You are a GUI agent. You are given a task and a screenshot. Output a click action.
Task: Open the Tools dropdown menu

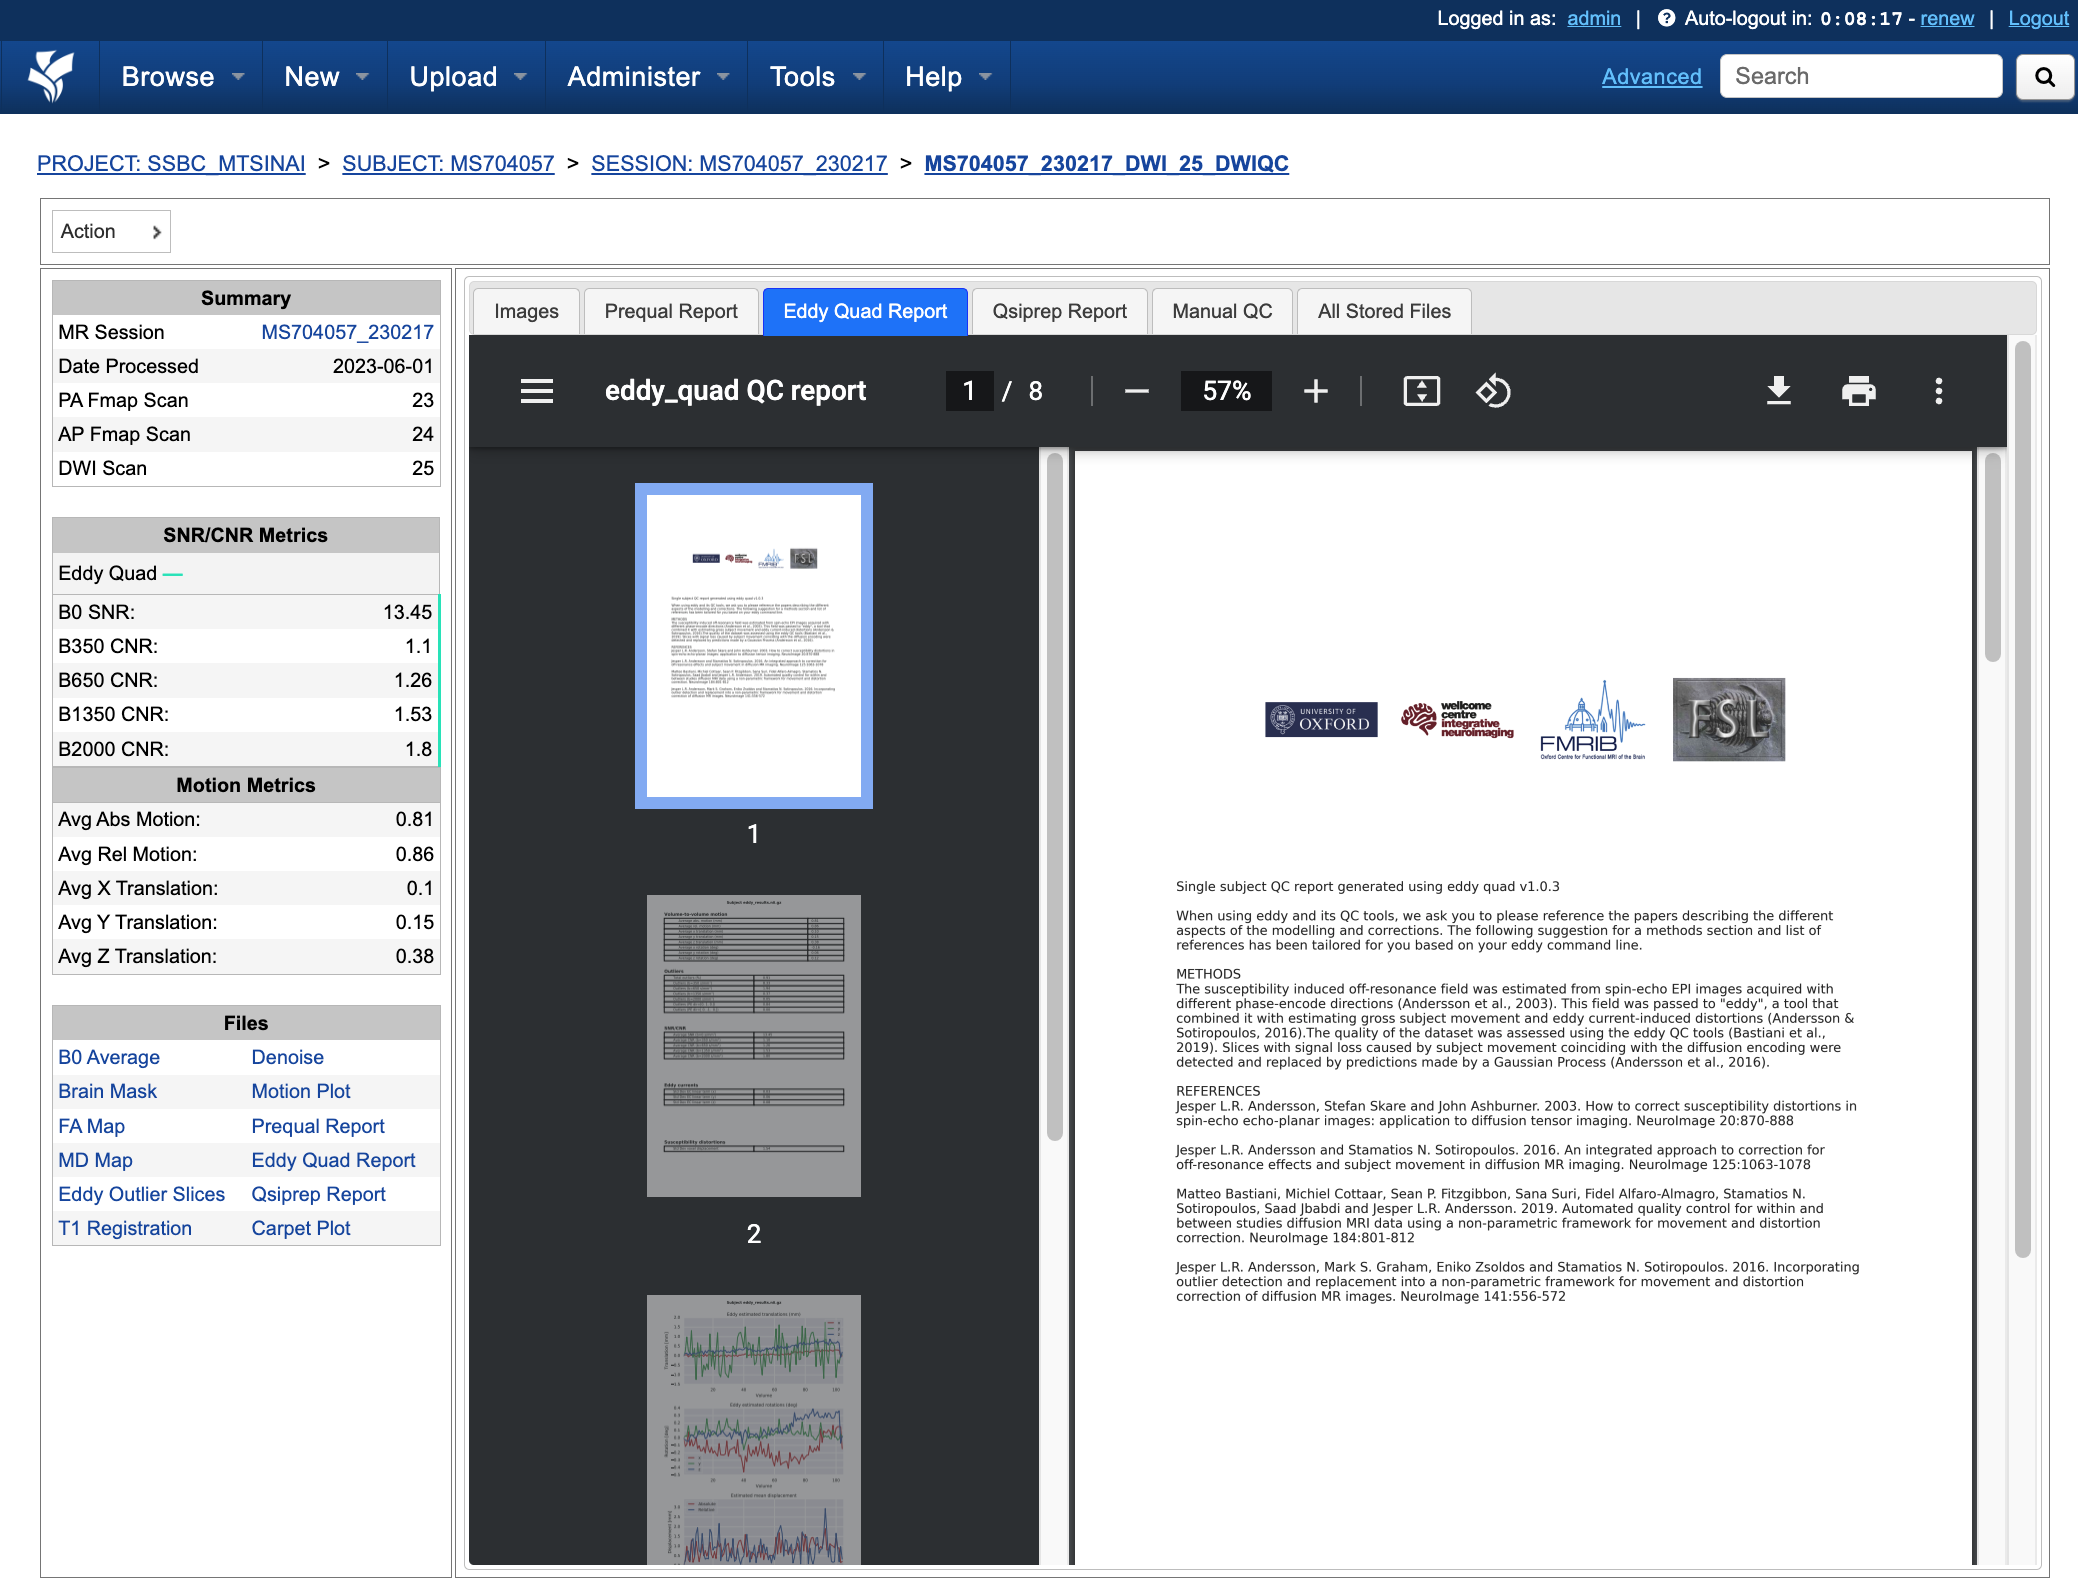pyautogui.click(x=816, y=77)
